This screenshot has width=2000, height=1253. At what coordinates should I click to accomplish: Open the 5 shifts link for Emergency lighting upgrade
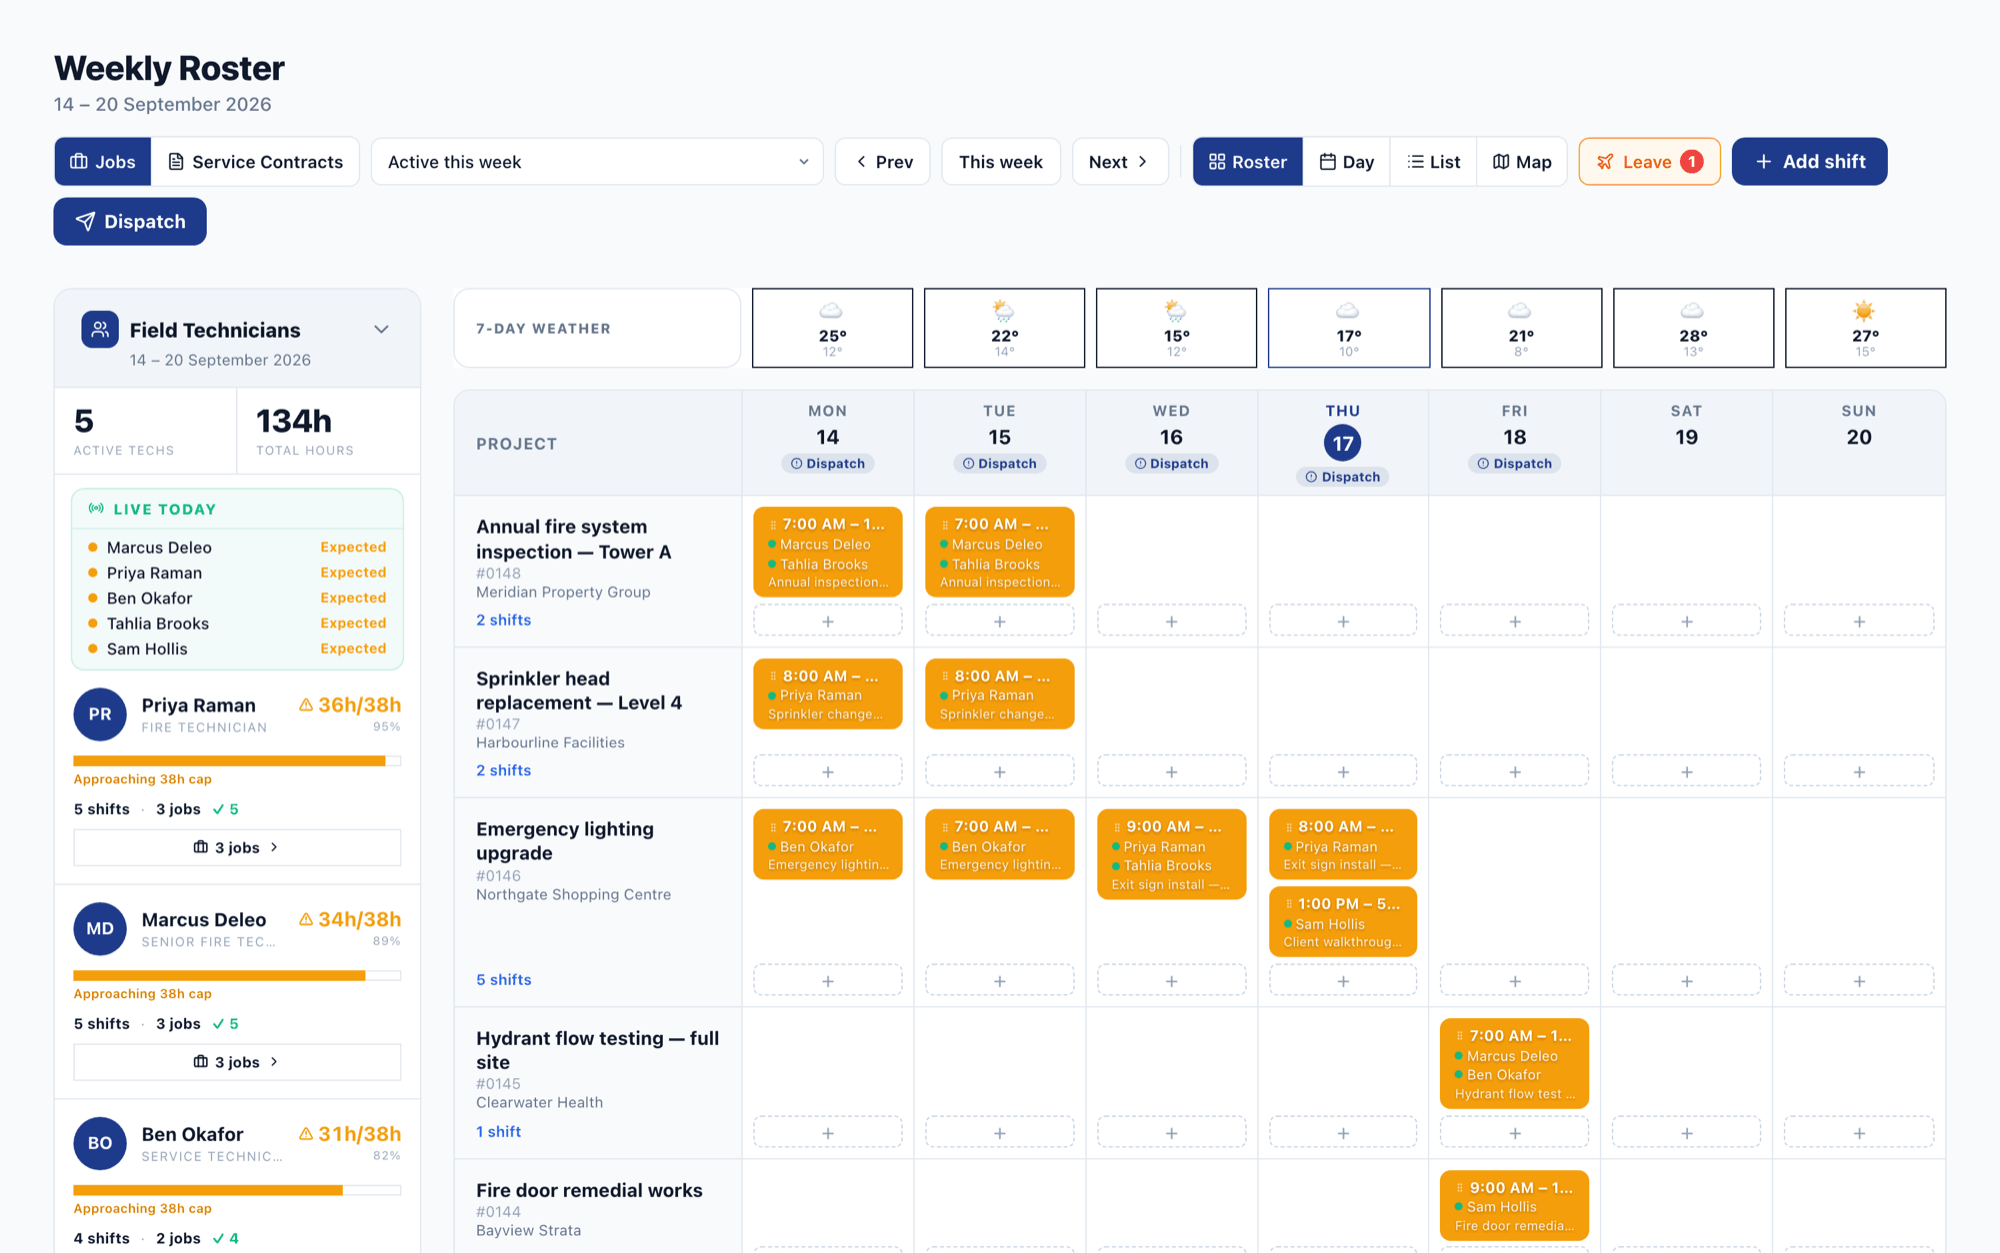point(503,980)
